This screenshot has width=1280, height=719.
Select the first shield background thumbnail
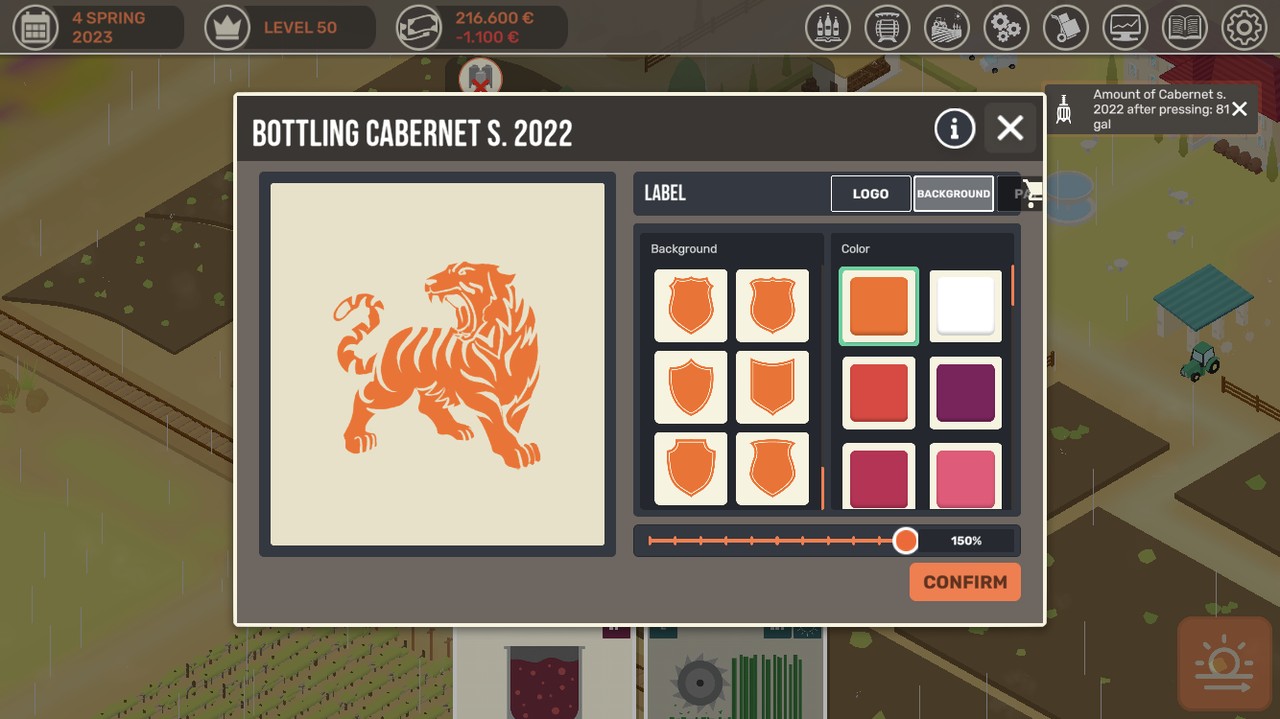pyautogui.click(x=691, y=306)
